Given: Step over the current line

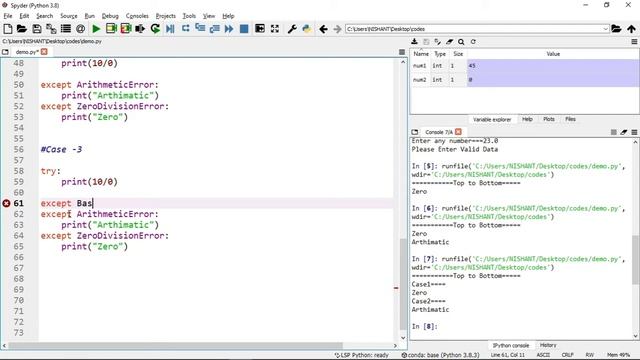Looking at the screenshot, I should 185,29.
